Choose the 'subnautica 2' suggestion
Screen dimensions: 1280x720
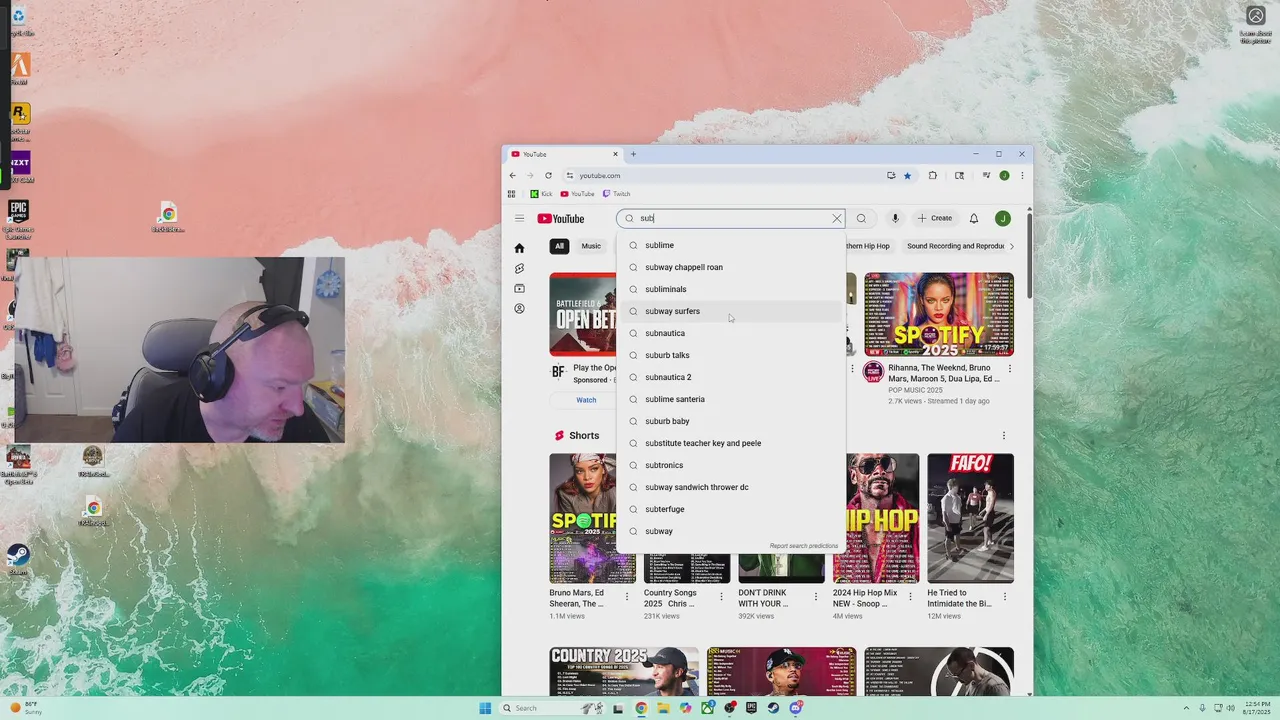coord(731,377)
